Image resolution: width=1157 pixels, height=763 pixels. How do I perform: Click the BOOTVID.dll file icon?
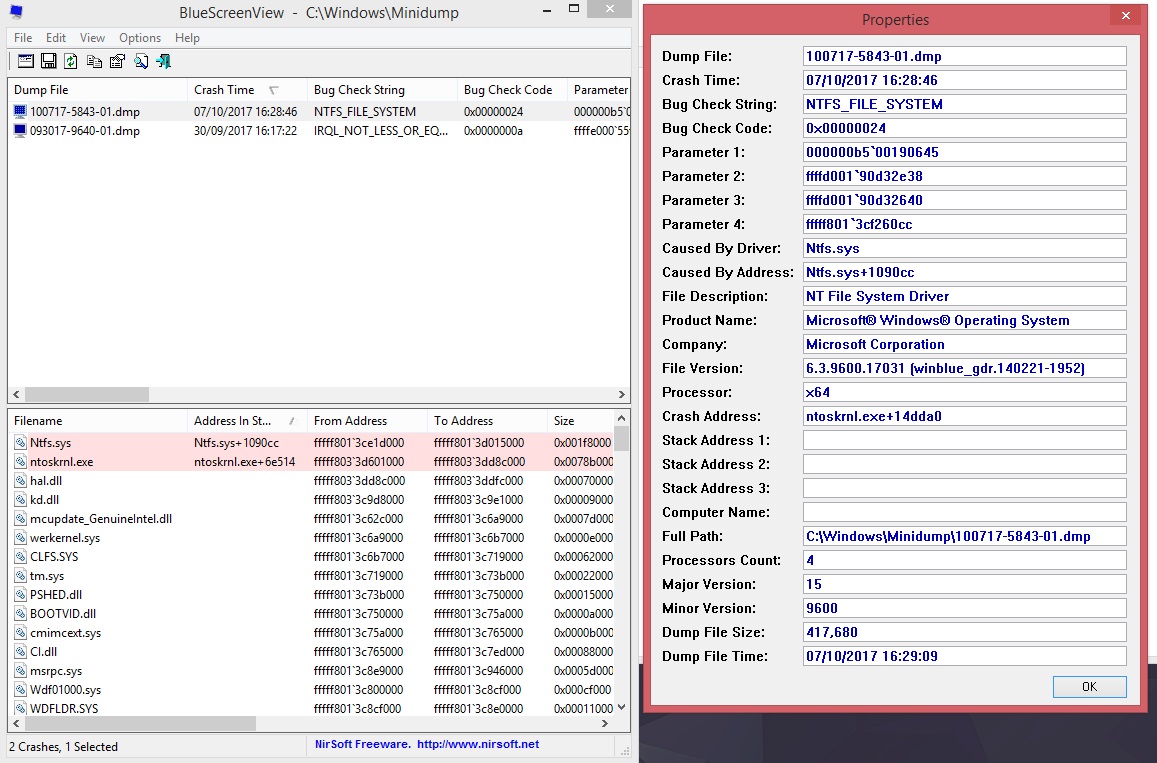coord(20,614)
